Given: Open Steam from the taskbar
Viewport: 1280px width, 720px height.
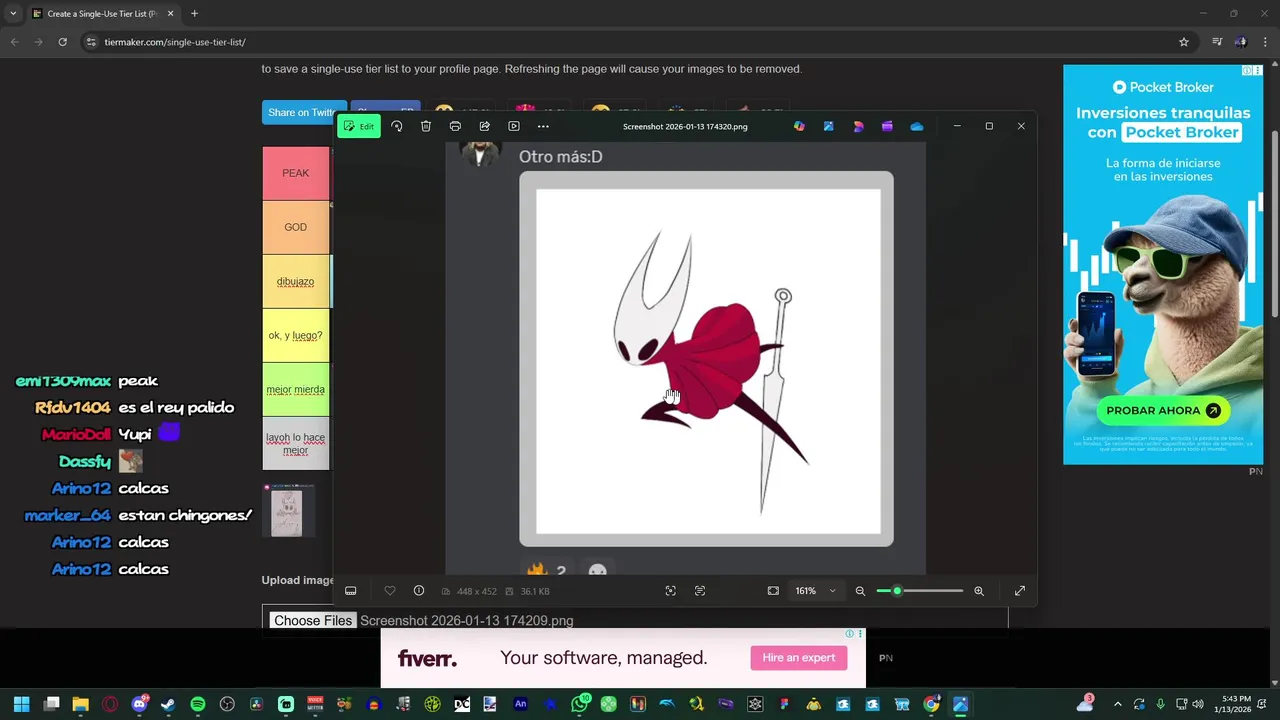Looking at the screenshot, I should (x=168, y=705).
